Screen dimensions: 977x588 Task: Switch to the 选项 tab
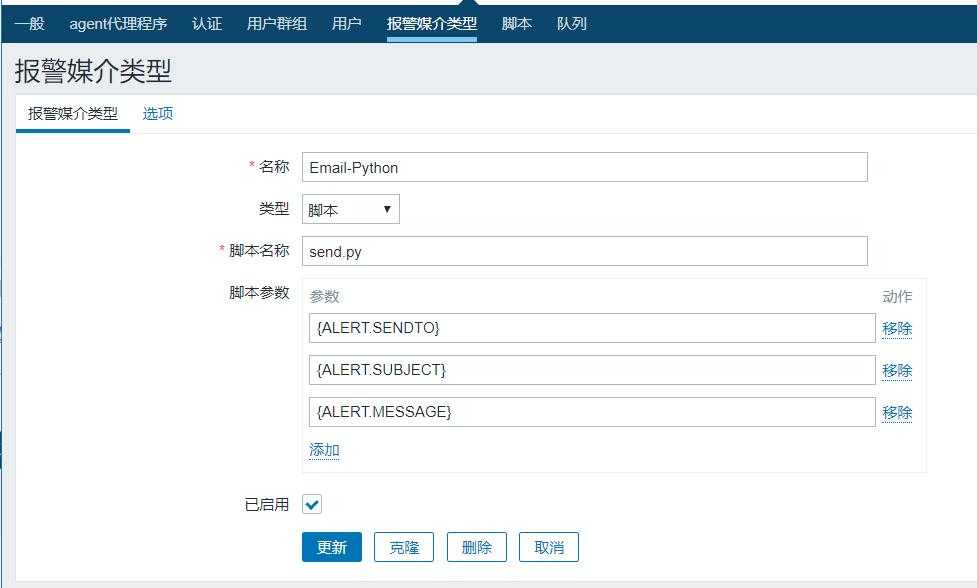pyautogui.click(x=158, y=113)
